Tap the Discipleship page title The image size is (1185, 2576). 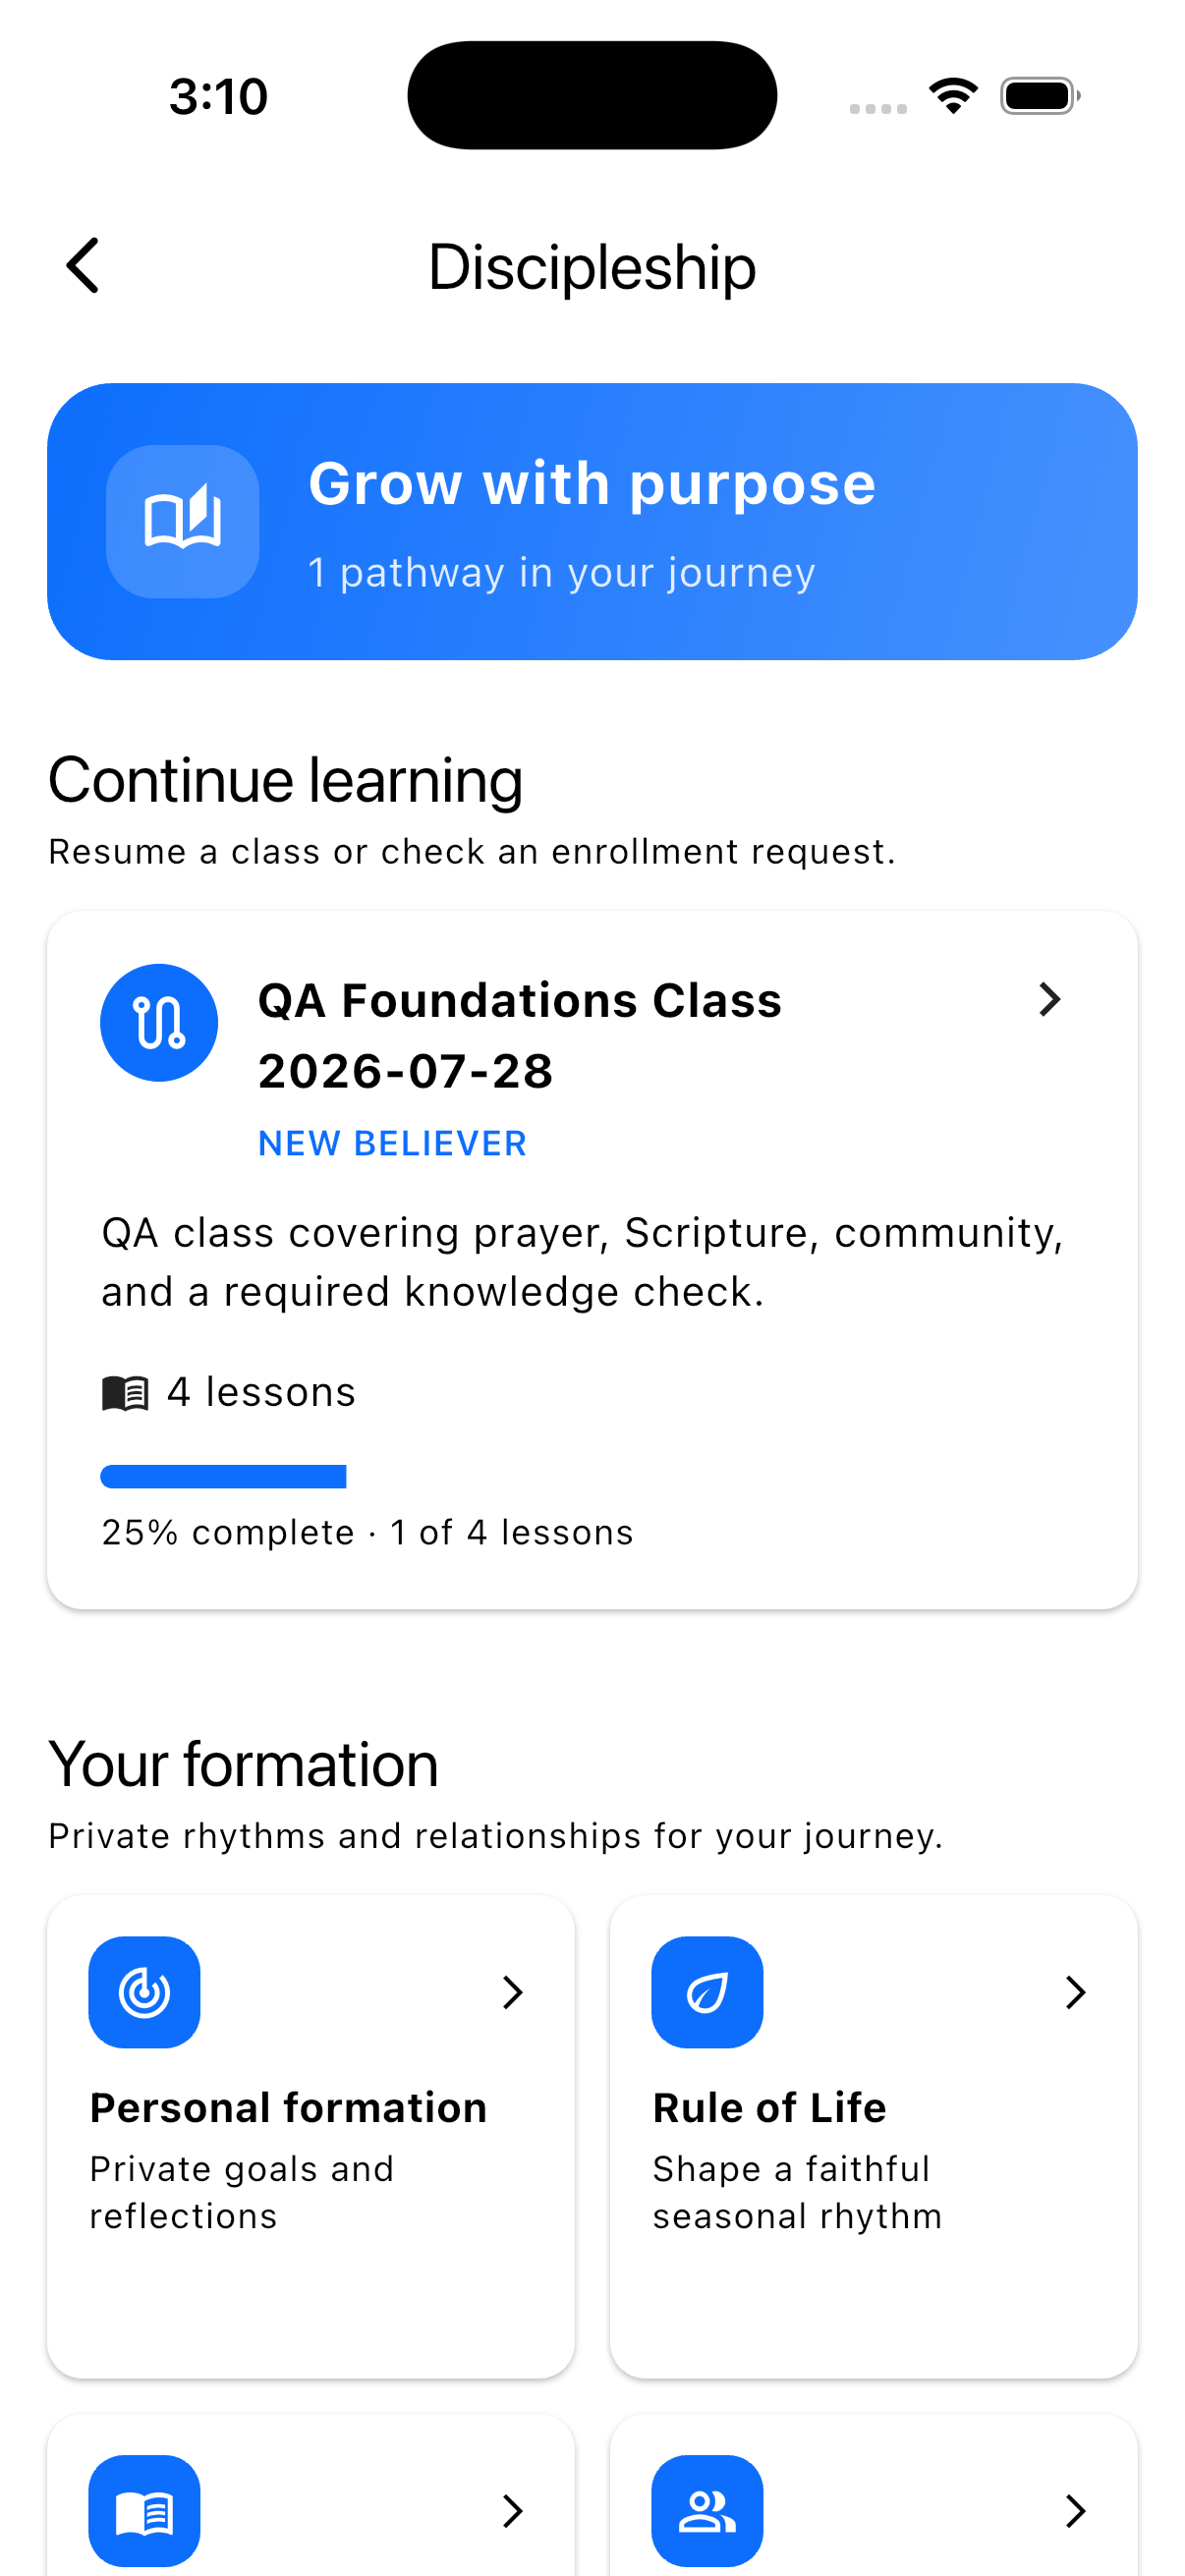[x=592, y=267]
